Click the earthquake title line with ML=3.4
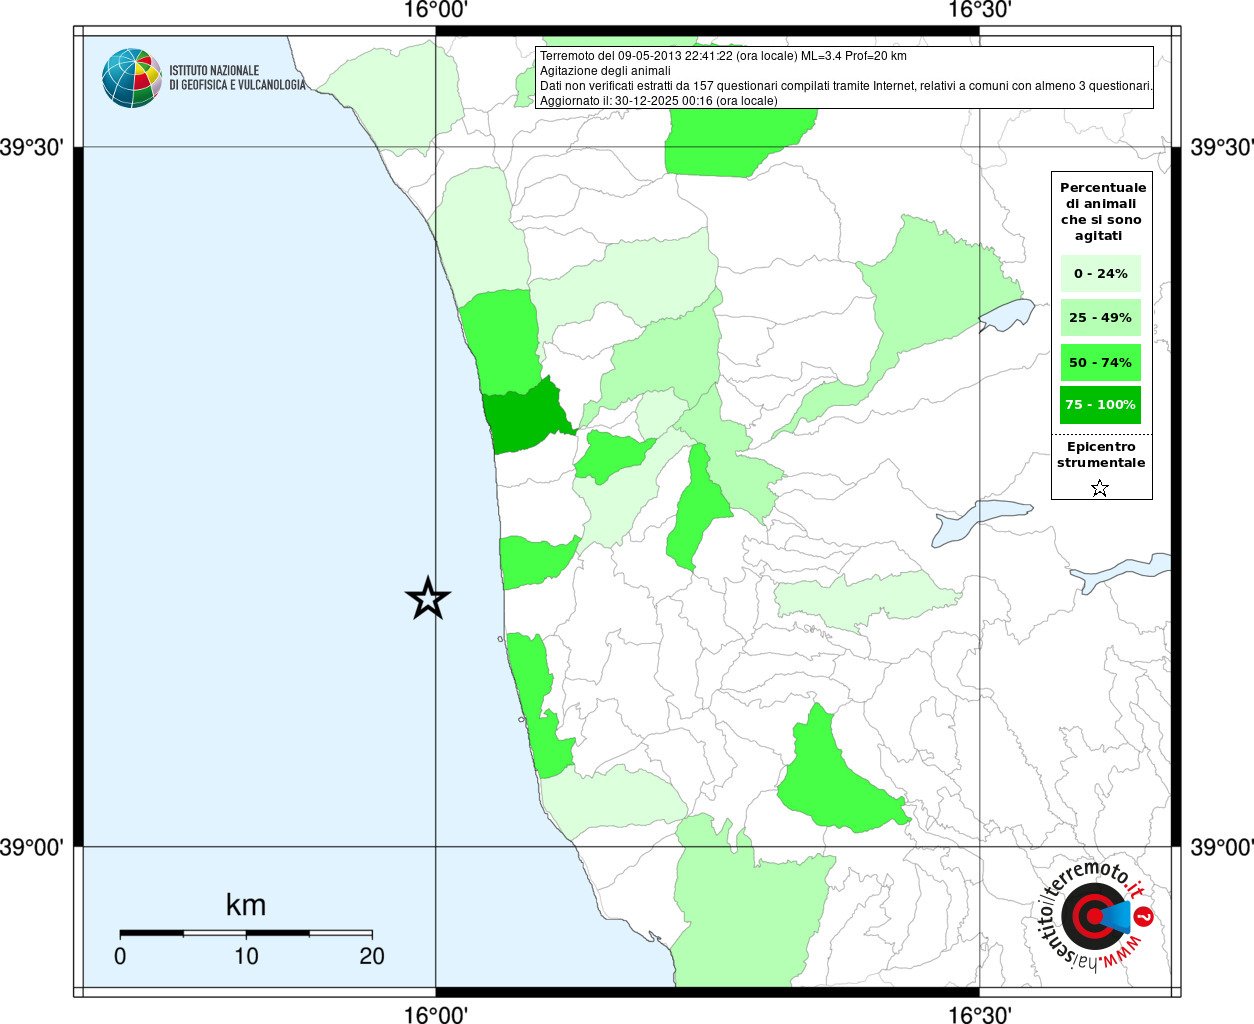 723,56
